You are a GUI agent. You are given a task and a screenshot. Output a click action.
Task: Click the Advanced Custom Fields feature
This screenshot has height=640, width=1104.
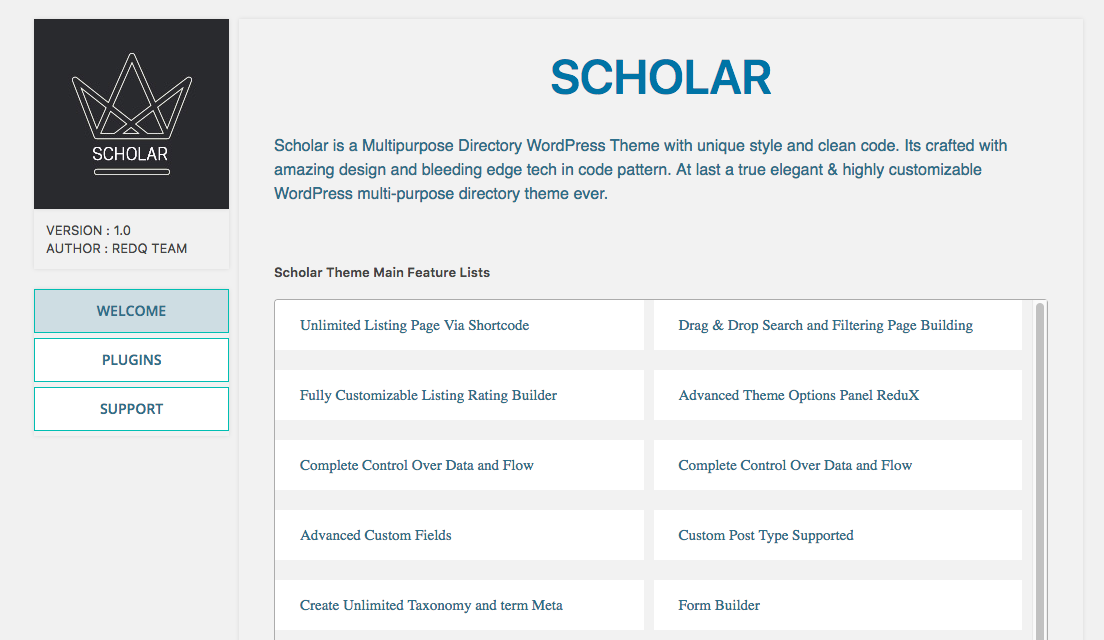375,536
